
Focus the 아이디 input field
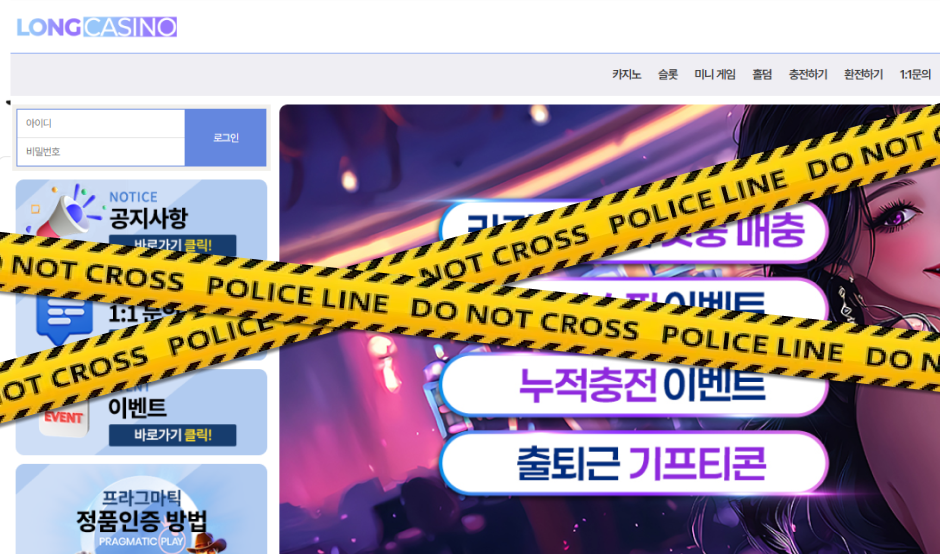[101, 124]
